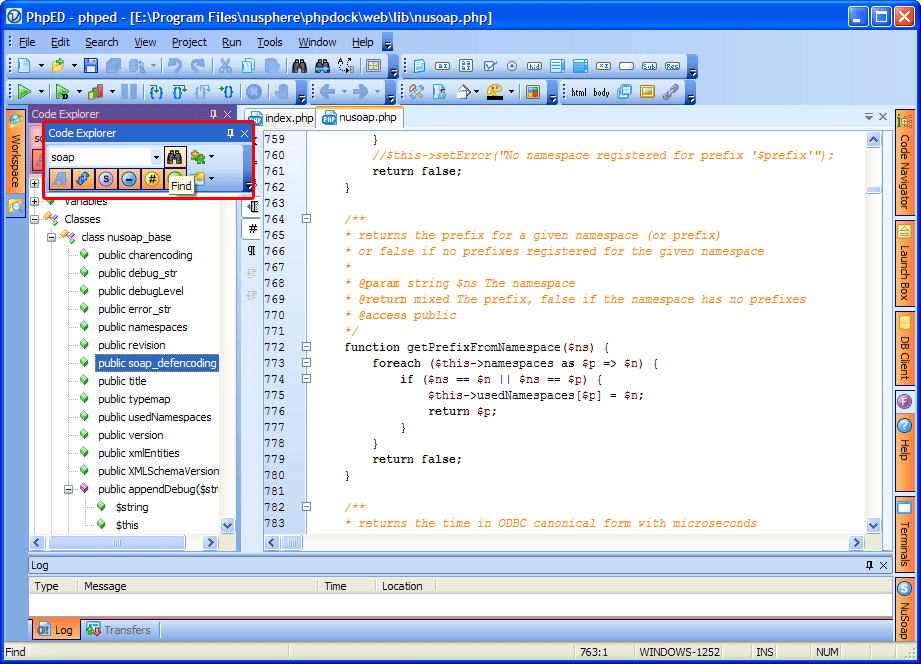Open the Code Navigator side panel
Image resolution: width=921 pixels, height=664 pixels.
[x=905, y=162]
